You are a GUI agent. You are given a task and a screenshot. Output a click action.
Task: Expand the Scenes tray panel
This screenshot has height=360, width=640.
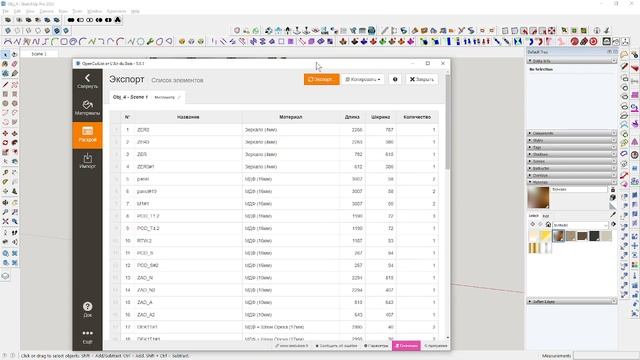(572, 161)
